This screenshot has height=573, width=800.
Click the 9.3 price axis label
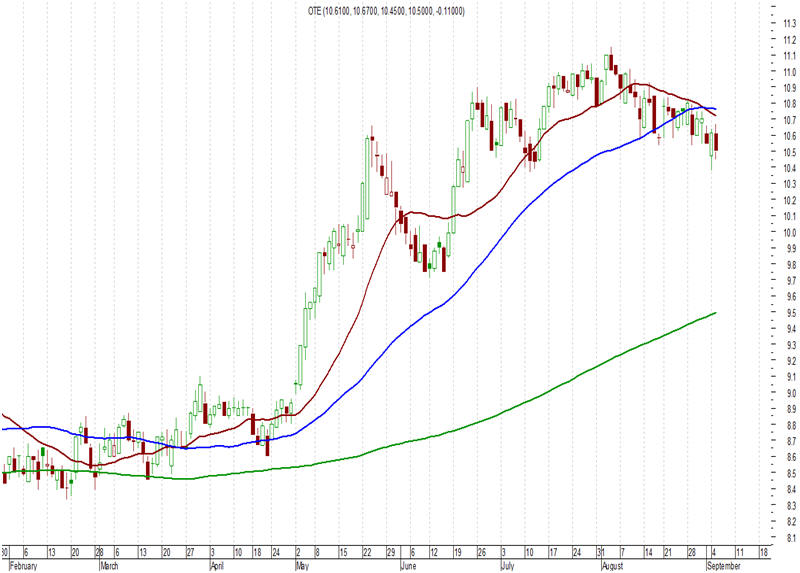tap(791, 344)
